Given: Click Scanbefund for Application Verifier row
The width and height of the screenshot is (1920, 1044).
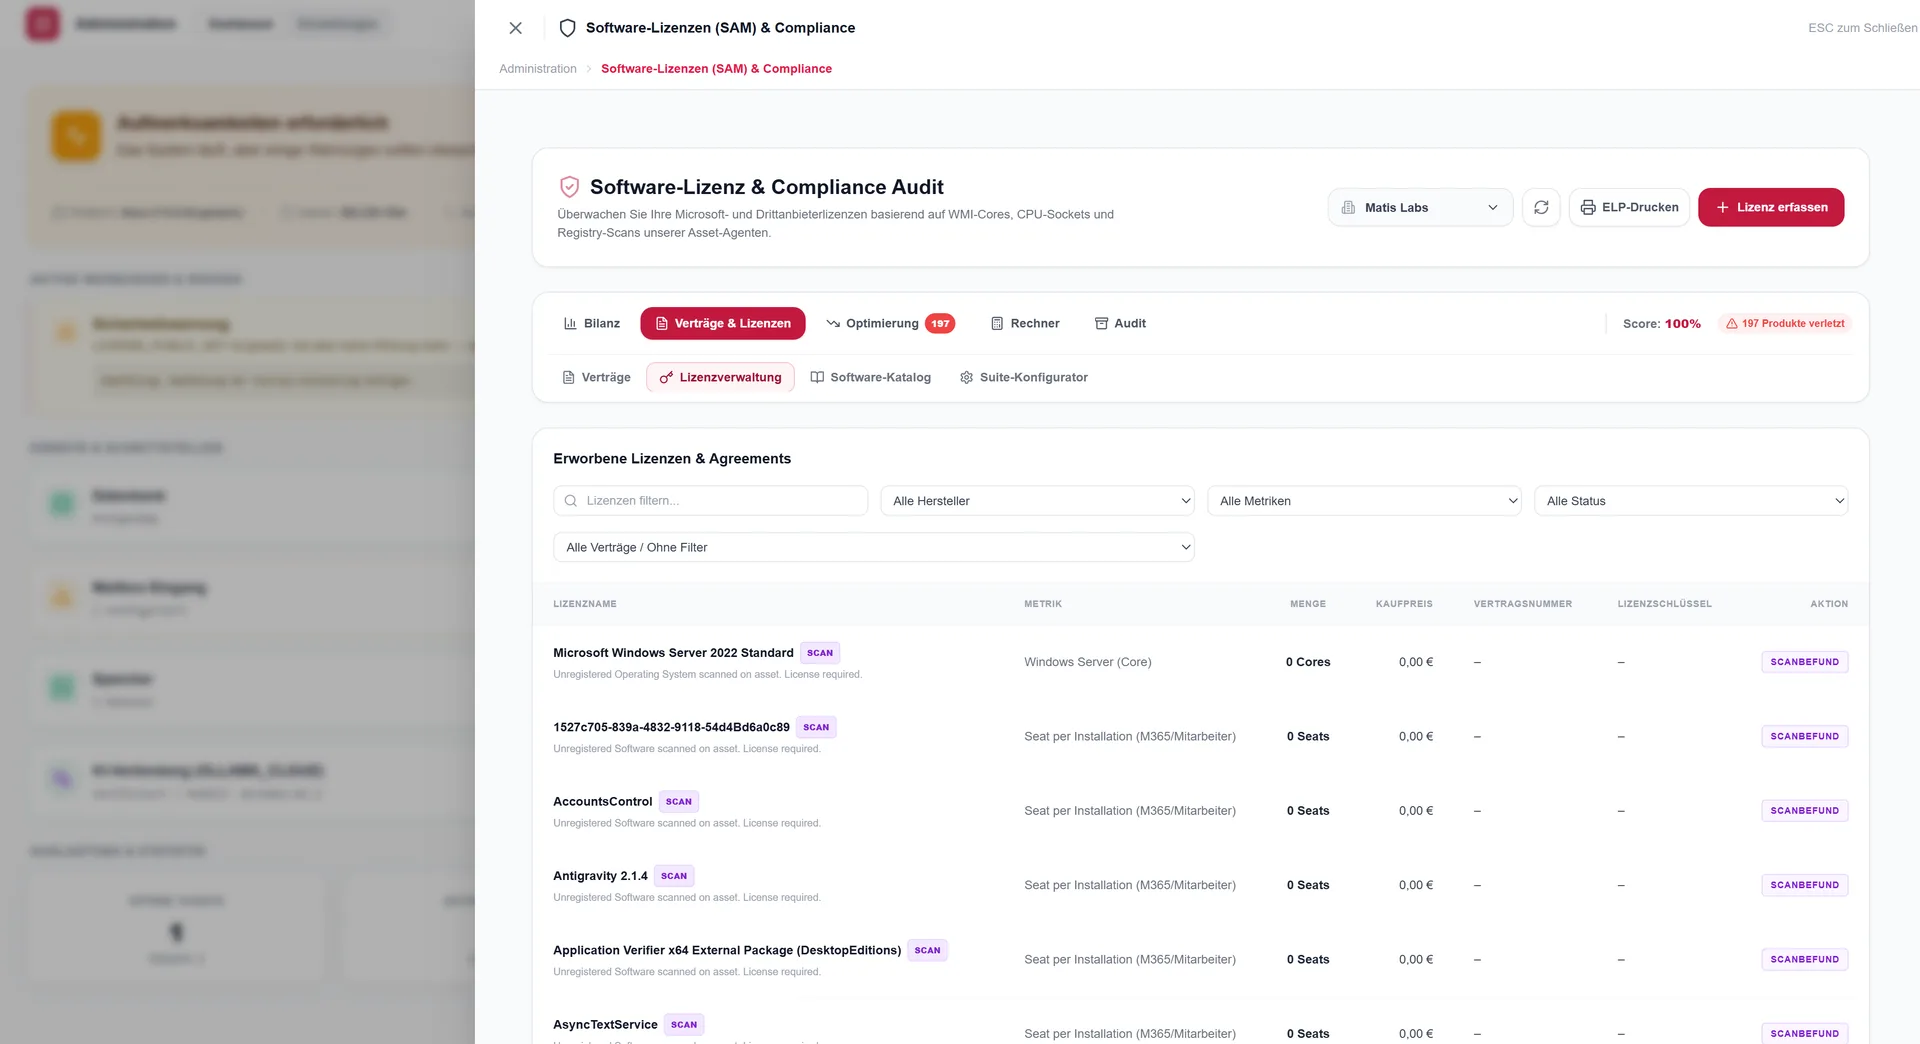Looking at the screenshot, I should click(1804, 959).
